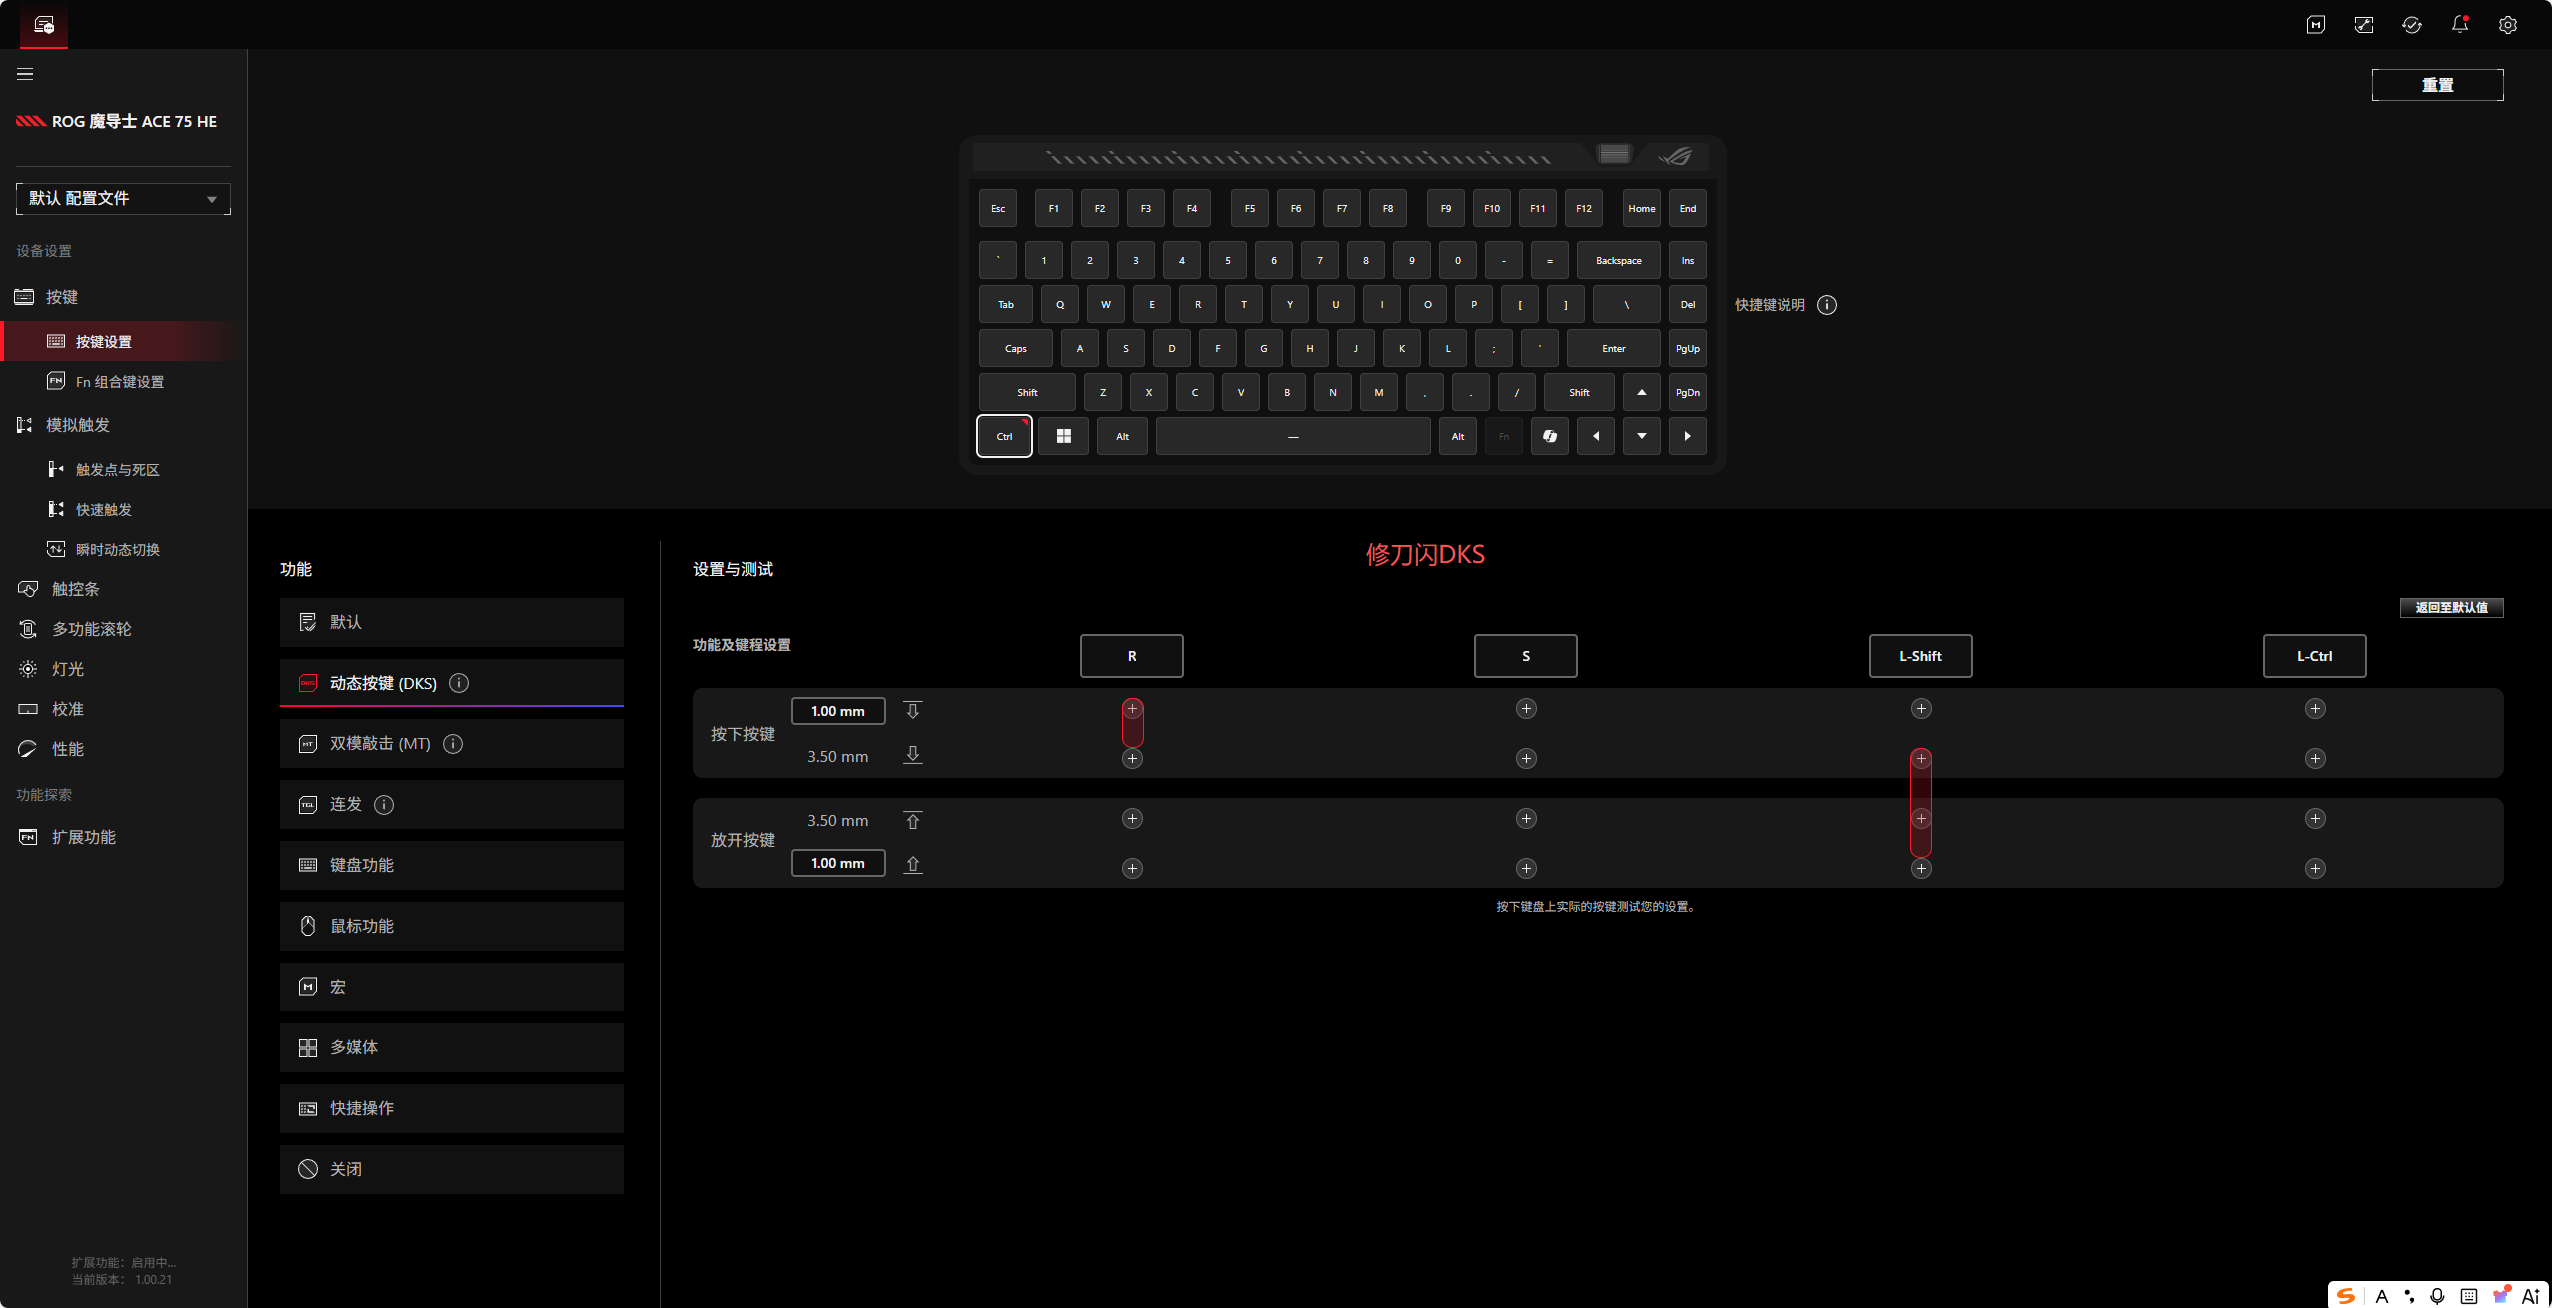Screen dimensions: 2552x1308
Task: Select the Copilot key on keyboard preview
Action: [x=1550, y=436]
